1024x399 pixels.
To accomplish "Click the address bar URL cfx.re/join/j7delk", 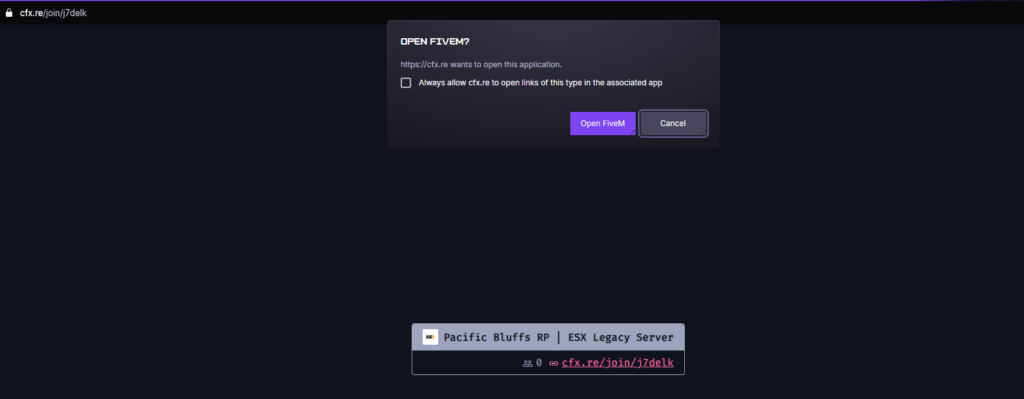I will click(x=53, y=13).
